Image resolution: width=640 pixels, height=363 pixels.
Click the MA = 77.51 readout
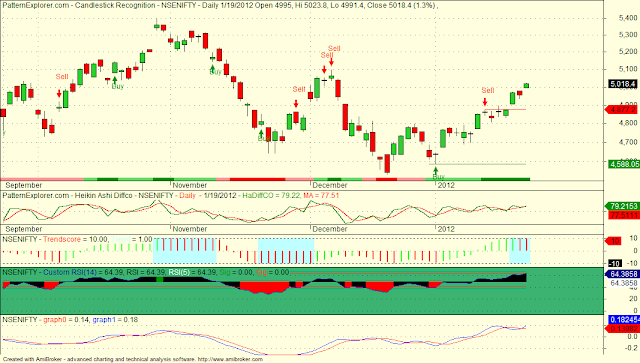pos(321,196)
